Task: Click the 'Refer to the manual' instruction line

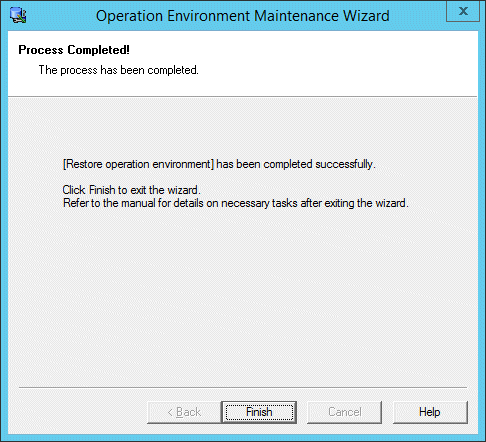Action: (x=236, y=203)
